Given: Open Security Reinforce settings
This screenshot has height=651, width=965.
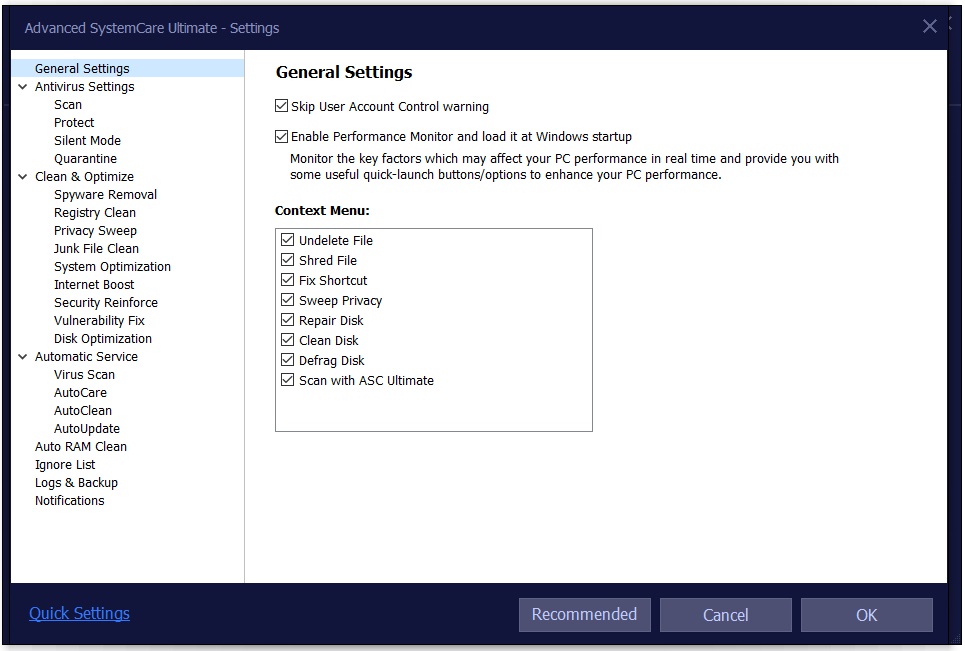Looking at the screenshot, I should [106, 303].
